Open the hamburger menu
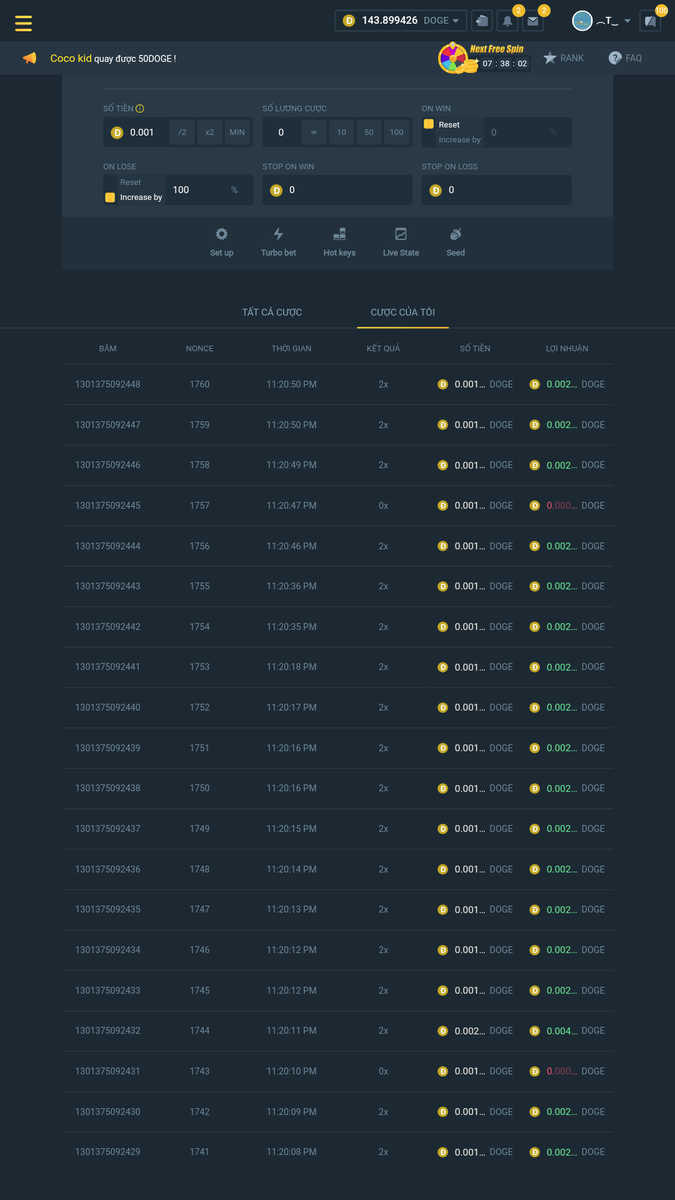The height and width of the screenshot is (1200, 675). (23, 23)
